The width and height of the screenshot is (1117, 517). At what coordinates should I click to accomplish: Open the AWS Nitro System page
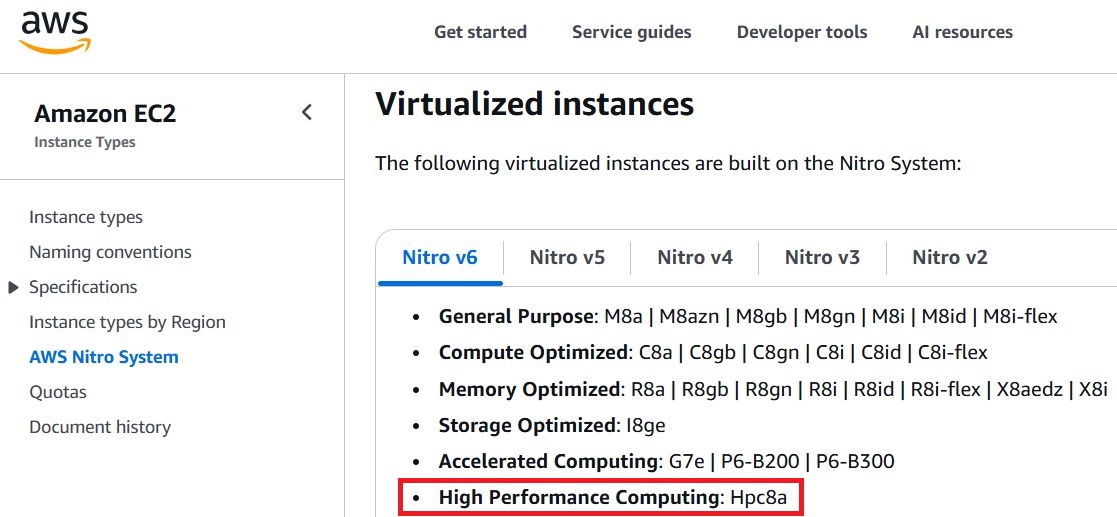click(104, 357)
